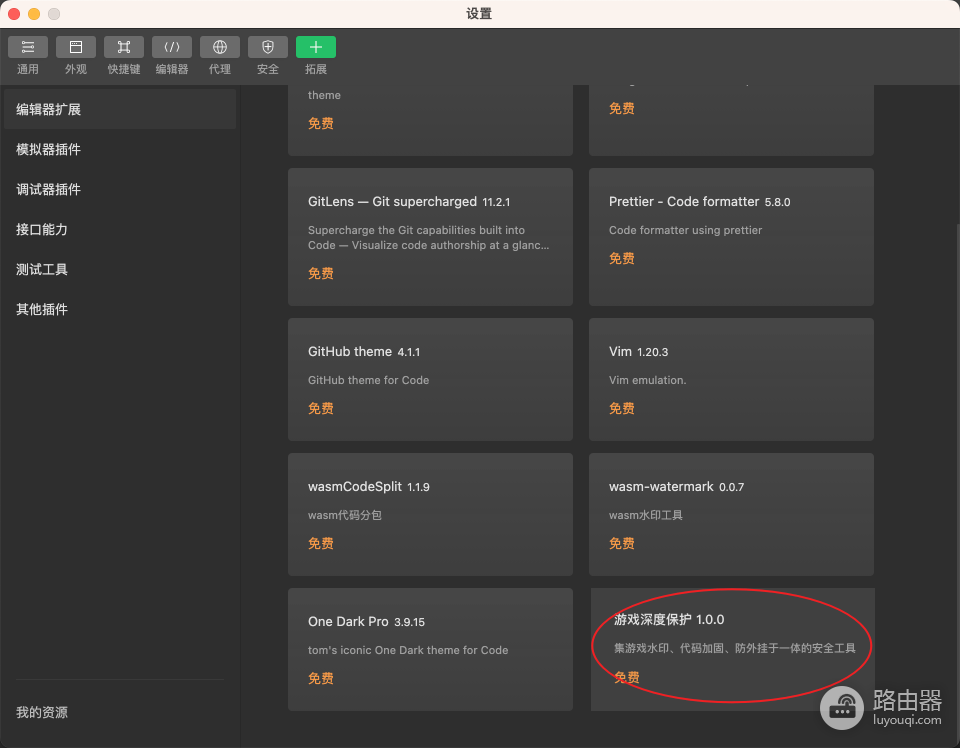Click 'Vim emulation.' description
The width and height of the screenshot is (960, 748).
click(648, 380)
